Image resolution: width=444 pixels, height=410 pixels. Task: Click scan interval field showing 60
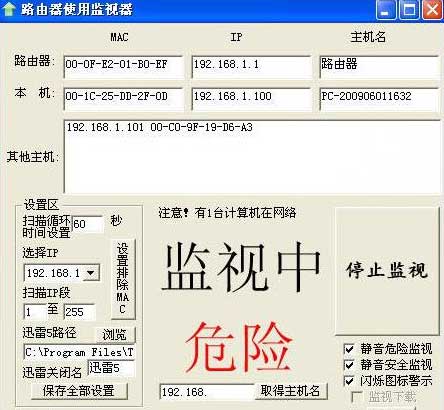87,224
